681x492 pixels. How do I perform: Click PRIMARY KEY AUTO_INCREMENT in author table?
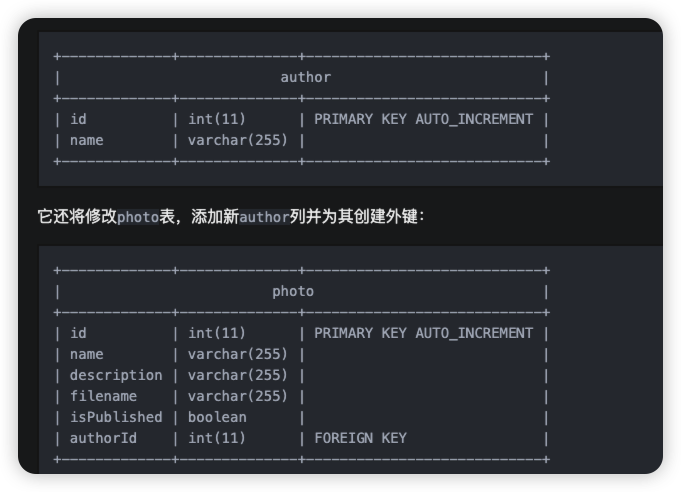pos(423,119)
